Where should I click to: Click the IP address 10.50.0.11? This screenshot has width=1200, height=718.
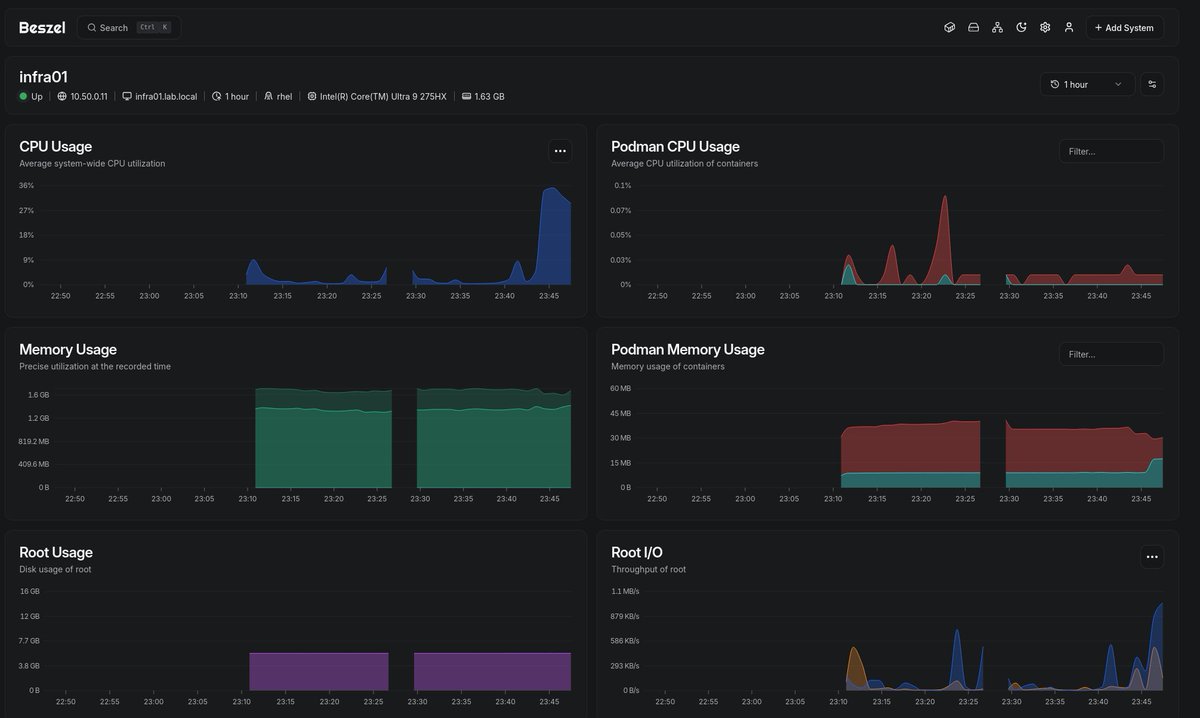[x=89, y=97]
